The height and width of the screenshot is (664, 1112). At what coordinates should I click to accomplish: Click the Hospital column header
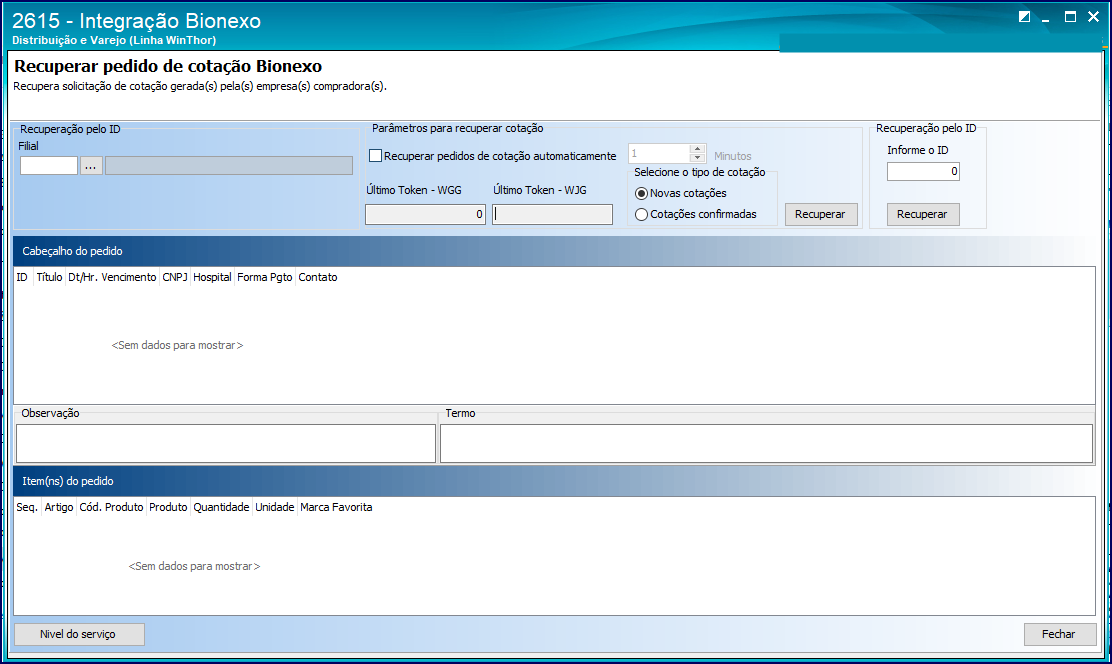click(212, 277)
